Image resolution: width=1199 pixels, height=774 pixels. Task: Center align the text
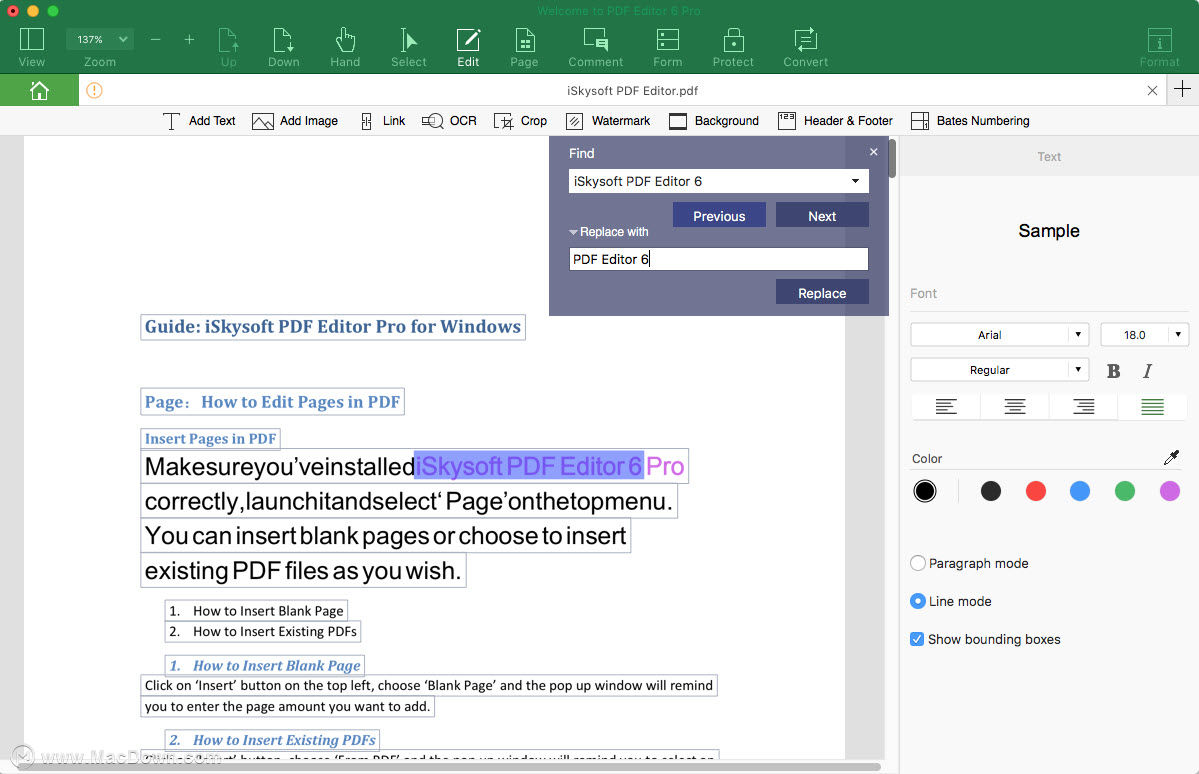click(x=1015, y=406)
